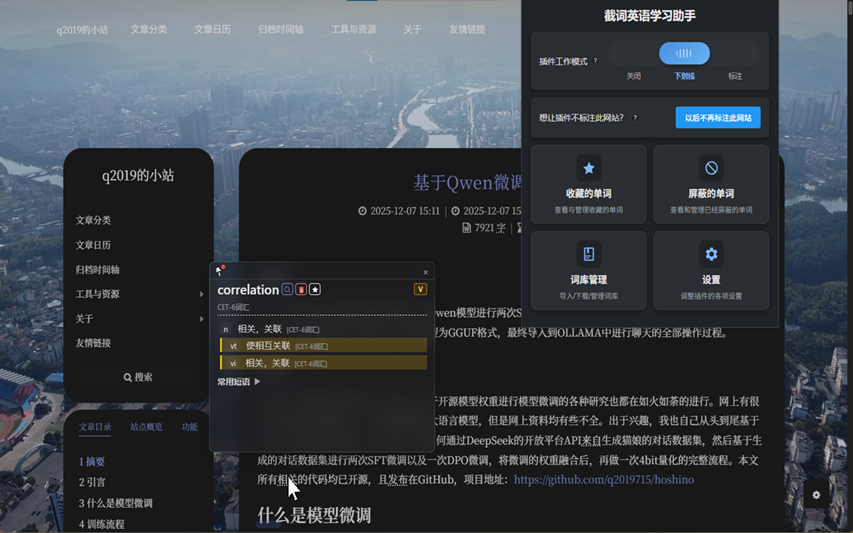
Task: Switch to 站点概览 tab
Action: pos(146,427)
